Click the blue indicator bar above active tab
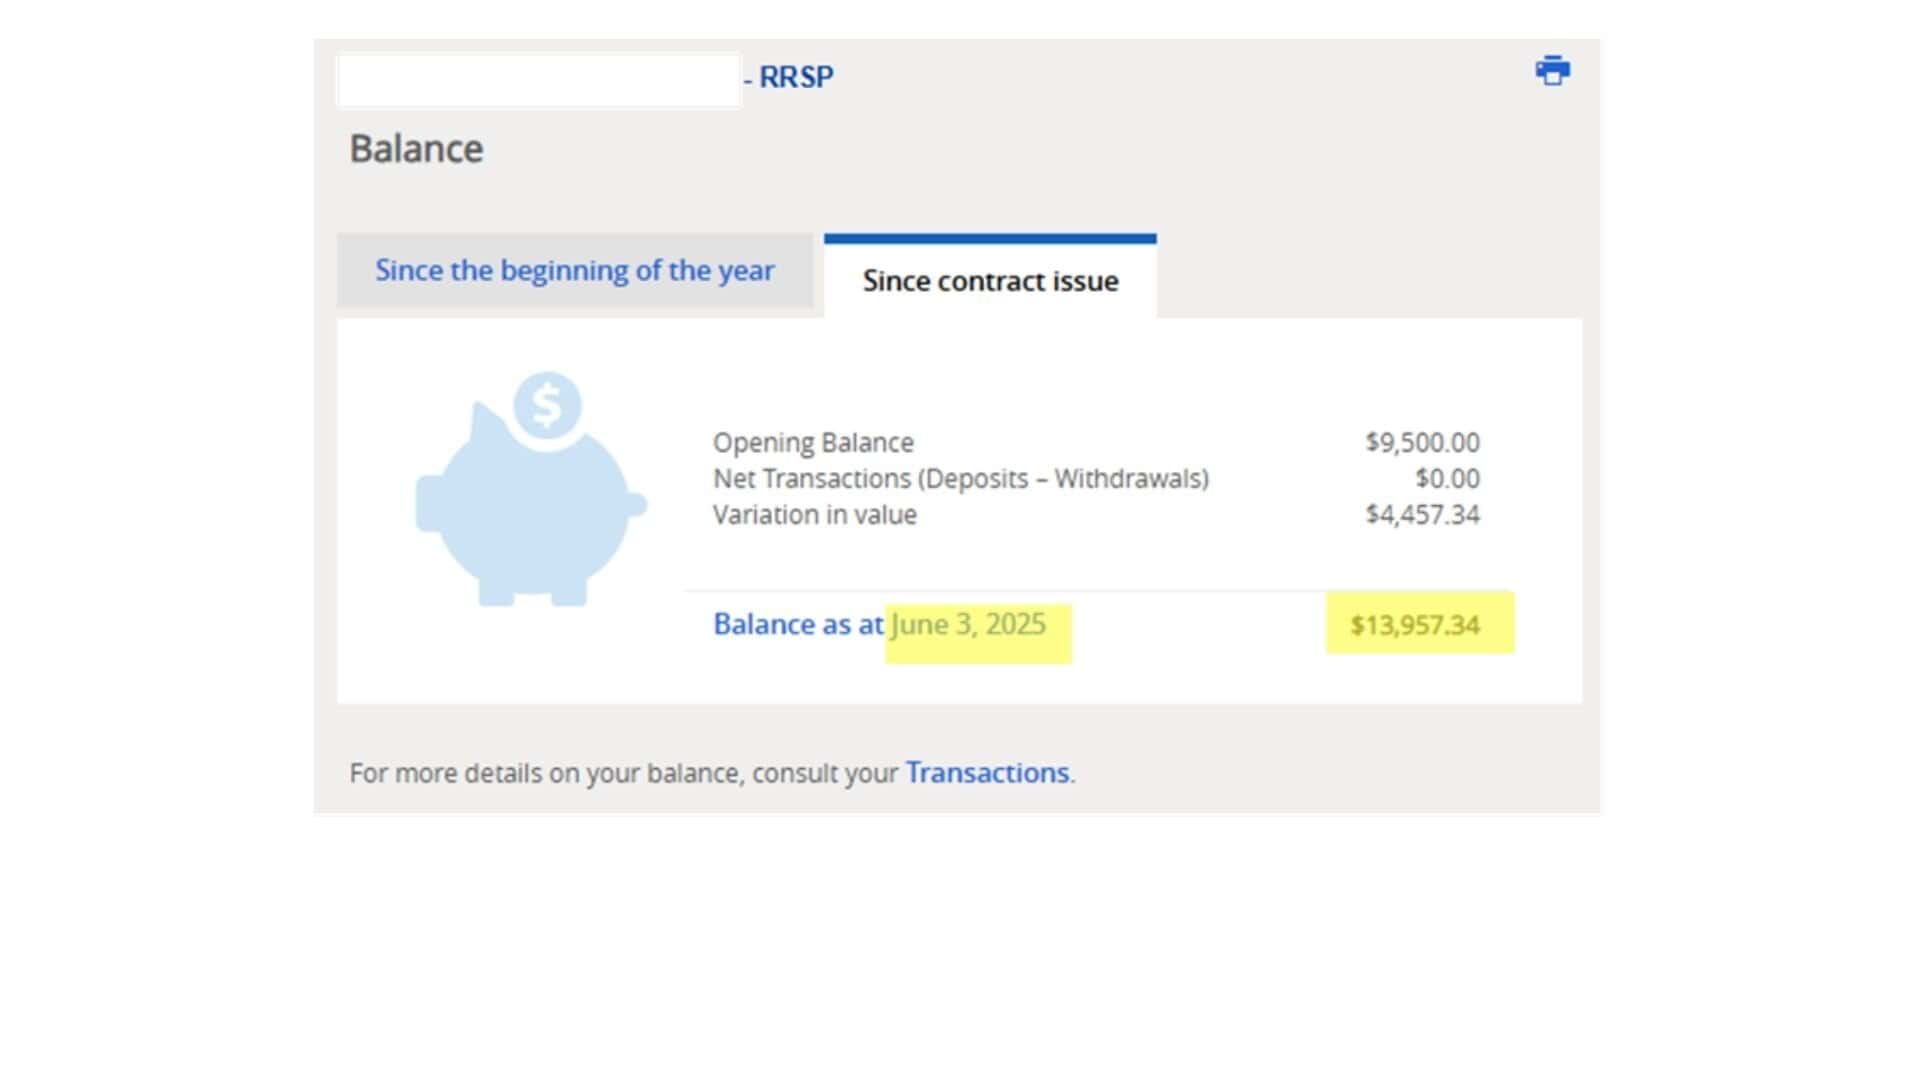1920x1080 pixels. point(990,239)
